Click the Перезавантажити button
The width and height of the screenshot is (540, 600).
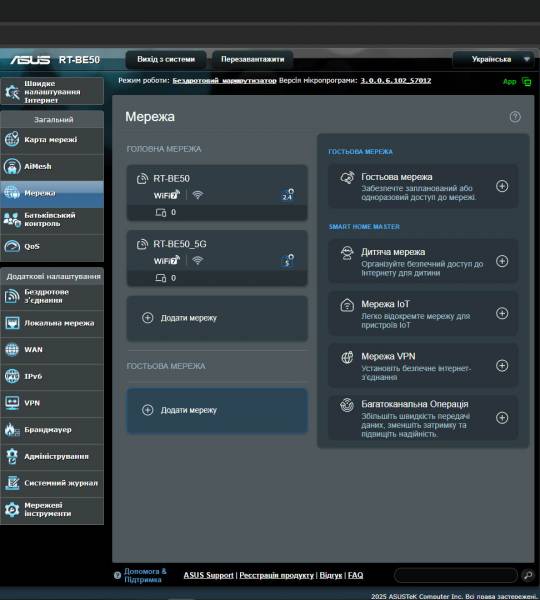coord(253,59)
